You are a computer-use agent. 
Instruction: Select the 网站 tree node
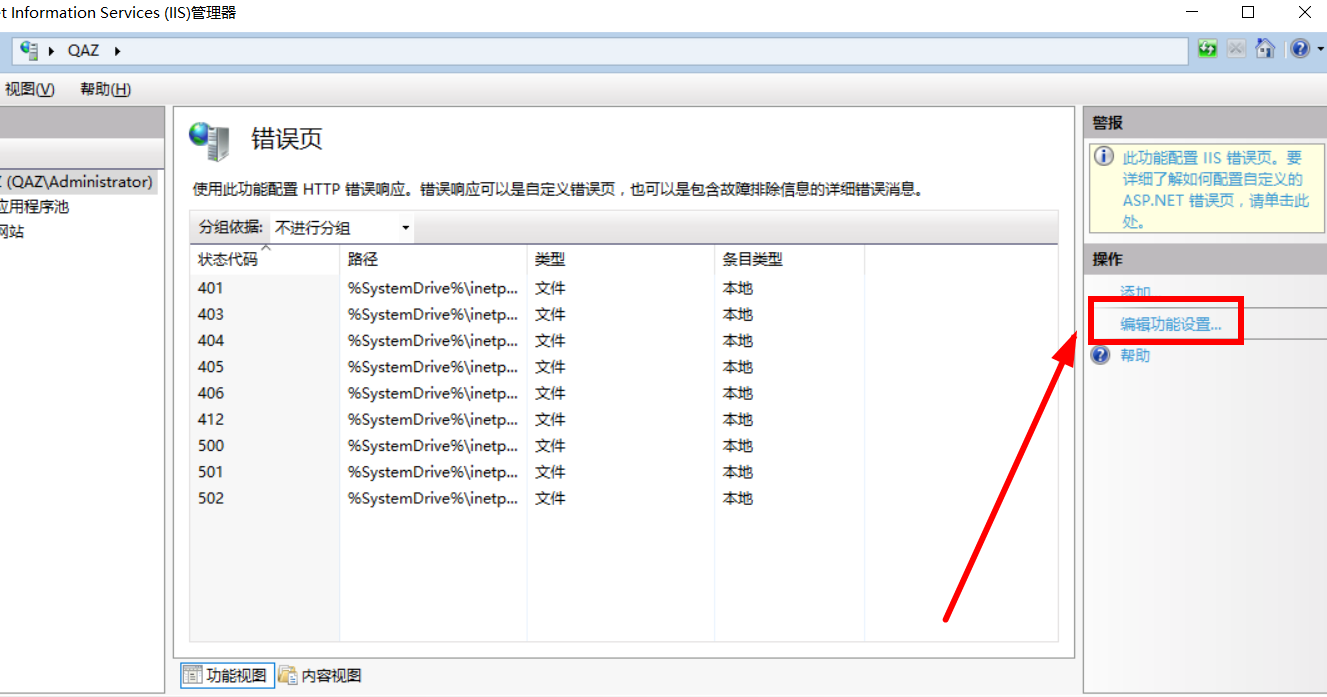(12, 232)
